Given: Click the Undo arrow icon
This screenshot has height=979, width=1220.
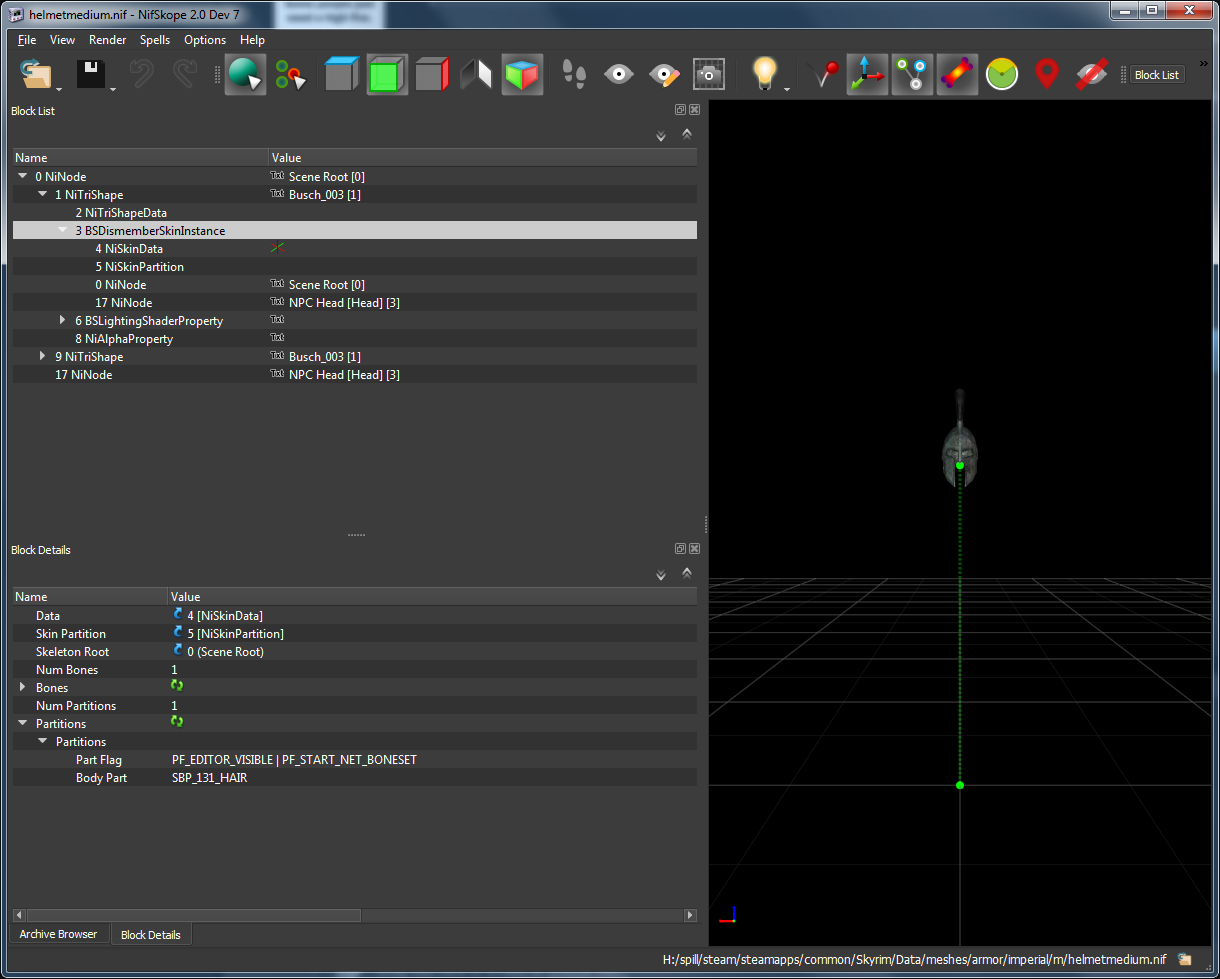Looking at the screenshot, I should [143, 74].
